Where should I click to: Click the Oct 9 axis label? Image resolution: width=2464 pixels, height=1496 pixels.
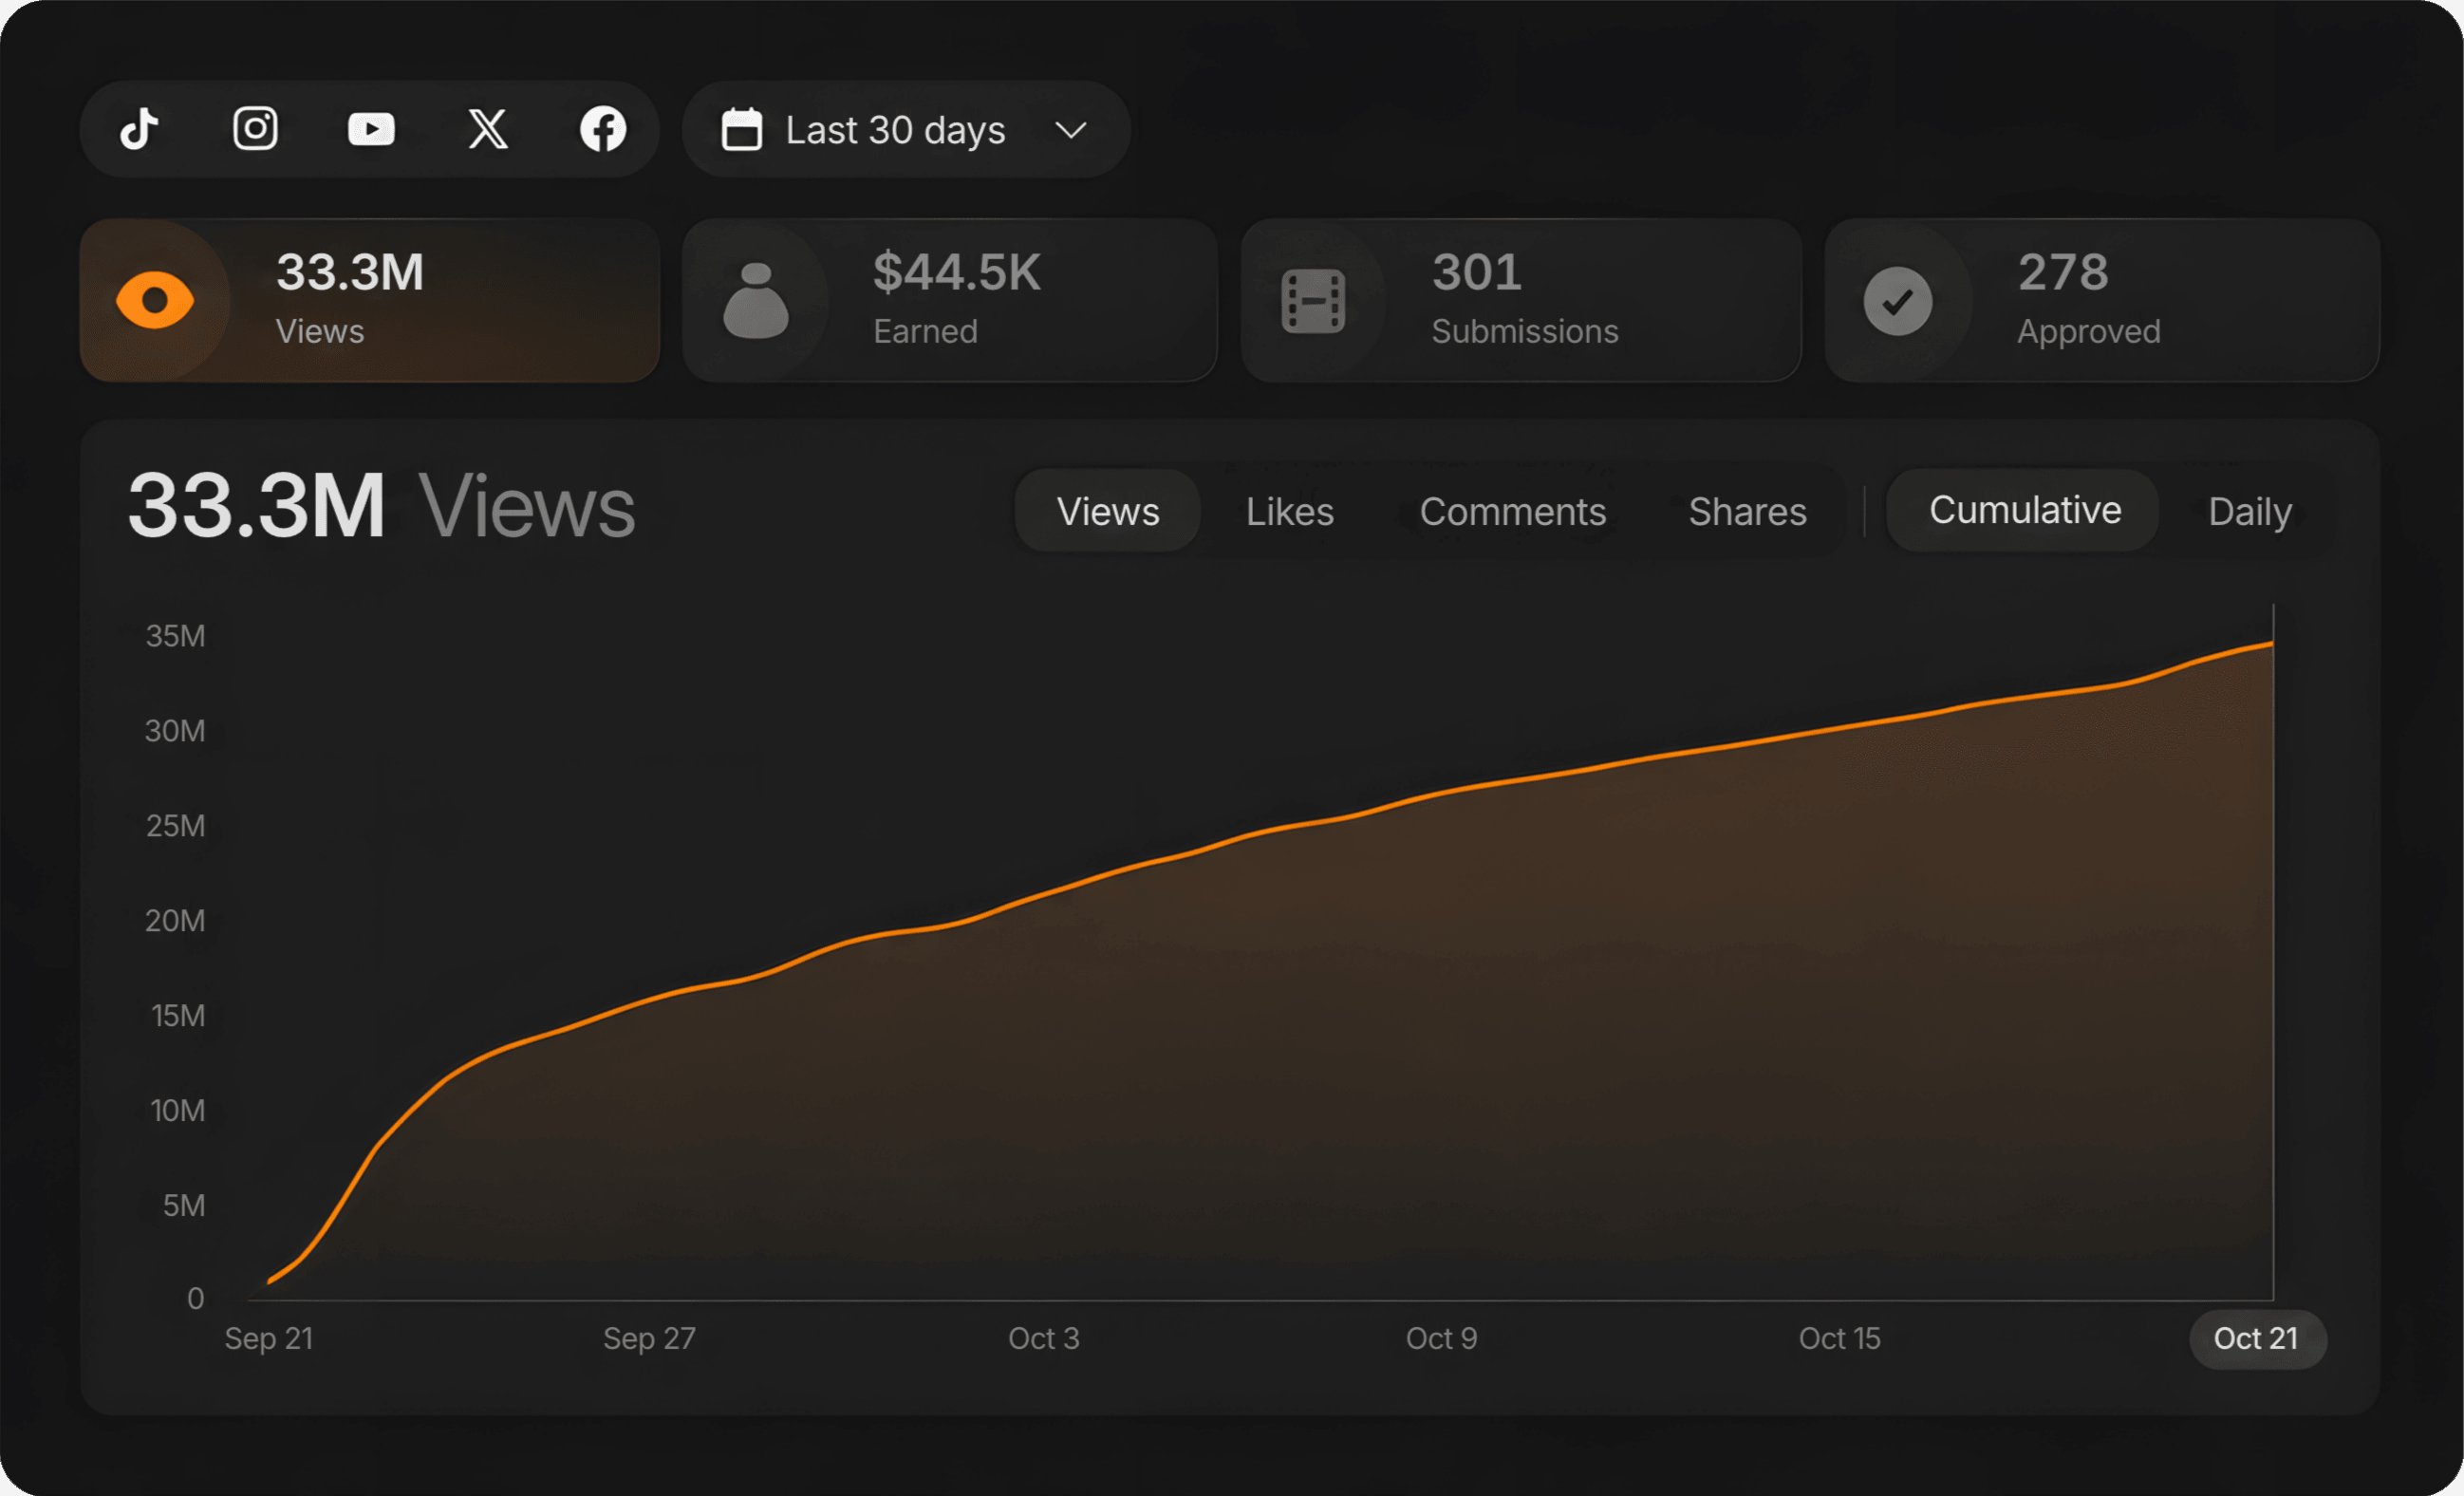click(x=1441, y=1338)
